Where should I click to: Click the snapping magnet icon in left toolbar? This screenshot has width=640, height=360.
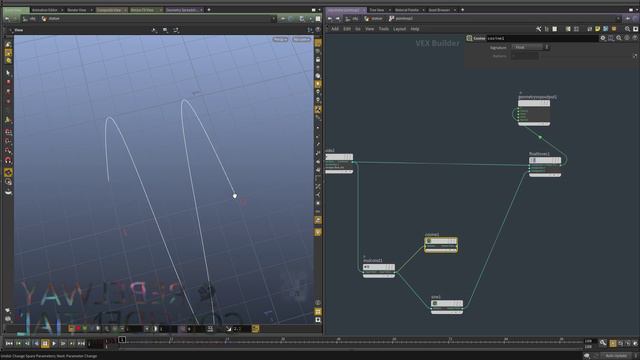click(x=8, y=160)
